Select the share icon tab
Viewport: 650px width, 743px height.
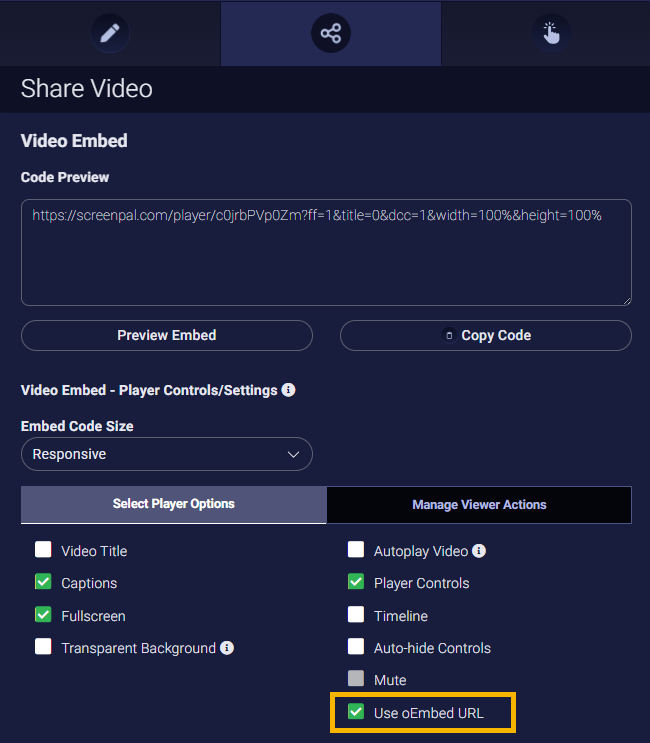coord(330,33)
